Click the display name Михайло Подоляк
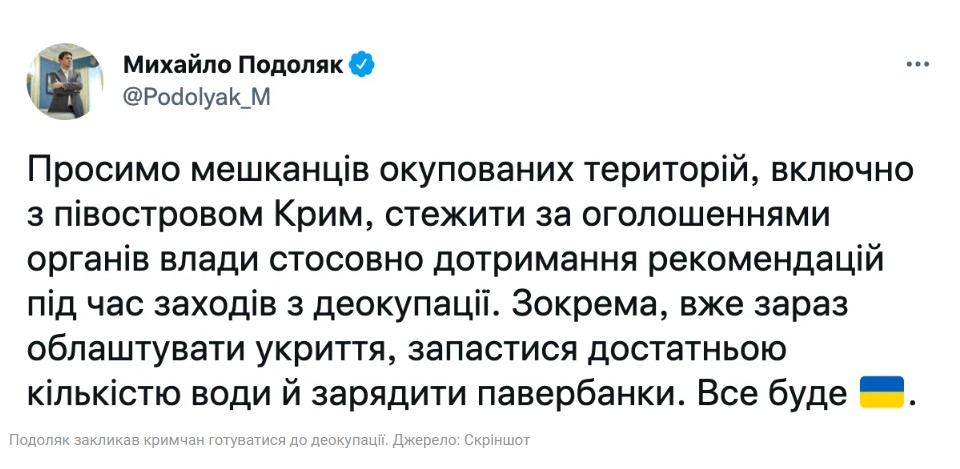This screenshot has width=960, height=469. coord(233,66)
